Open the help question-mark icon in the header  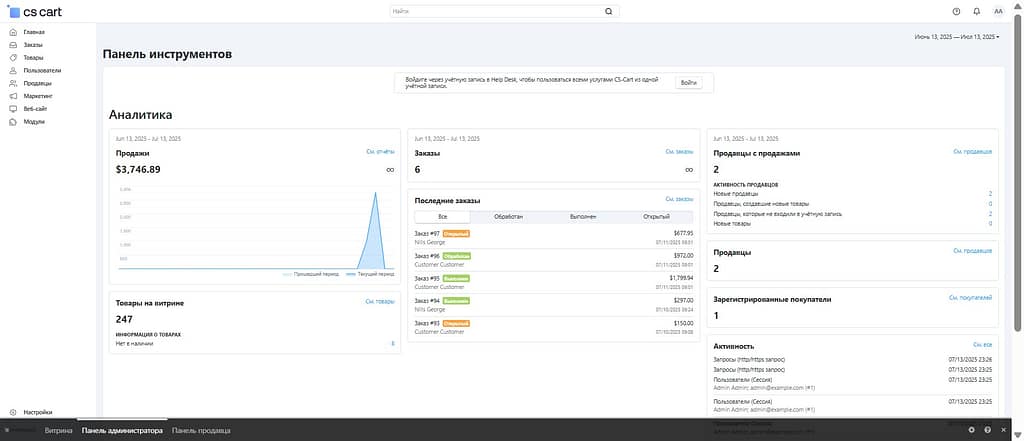(x=956, y=11)
